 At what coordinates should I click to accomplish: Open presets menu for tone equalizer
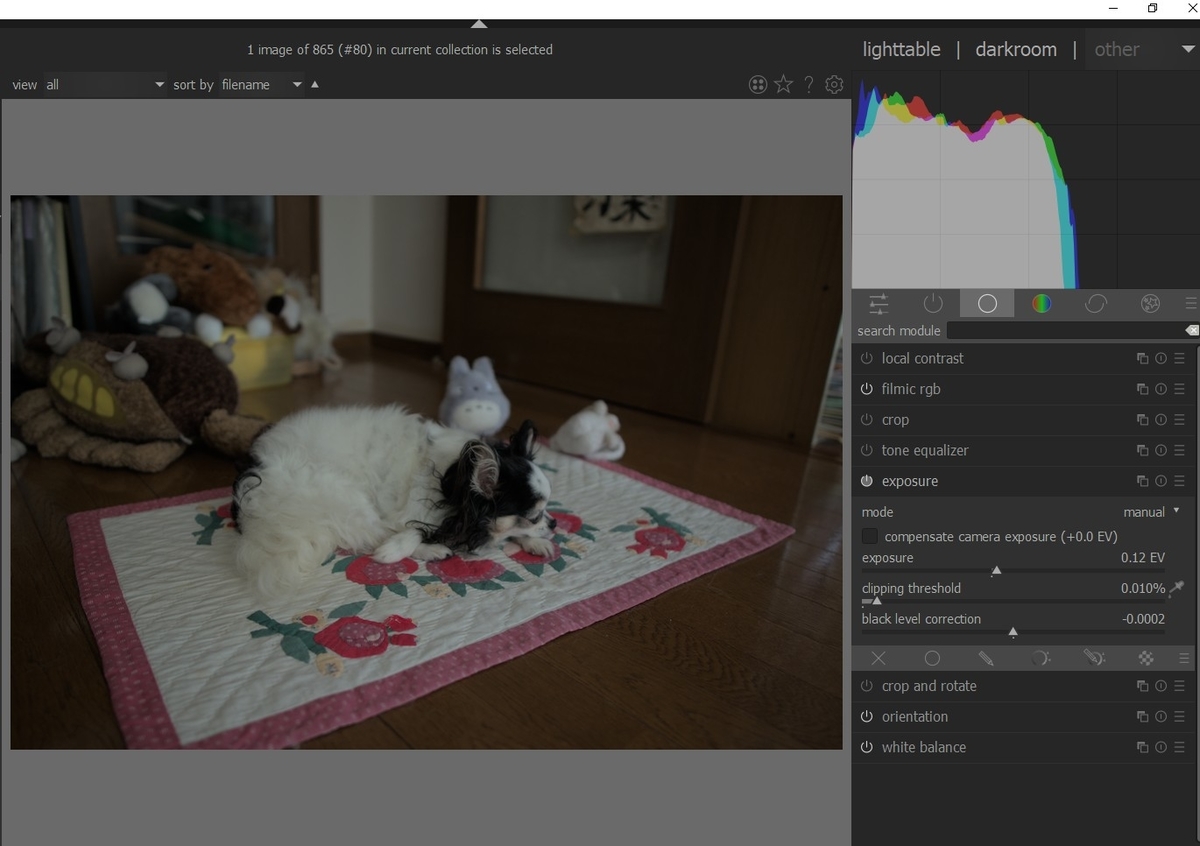coord(1179,450)
